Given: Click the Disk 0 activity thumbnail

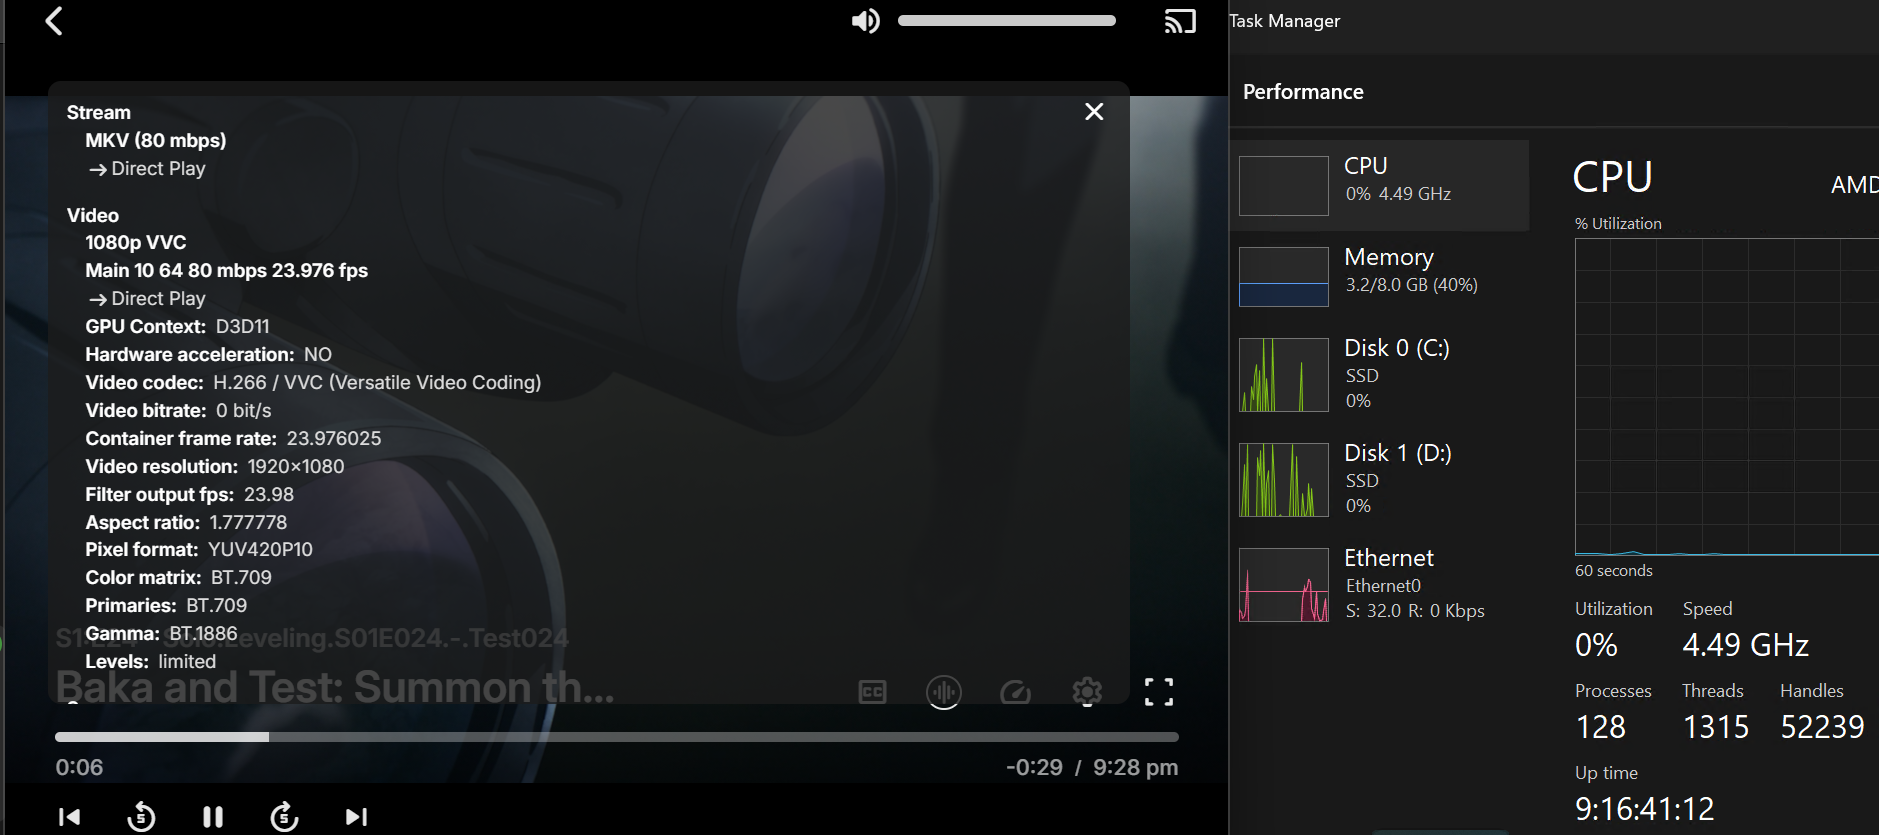Looking at the screenshot, I should (x=1284, y=375).
